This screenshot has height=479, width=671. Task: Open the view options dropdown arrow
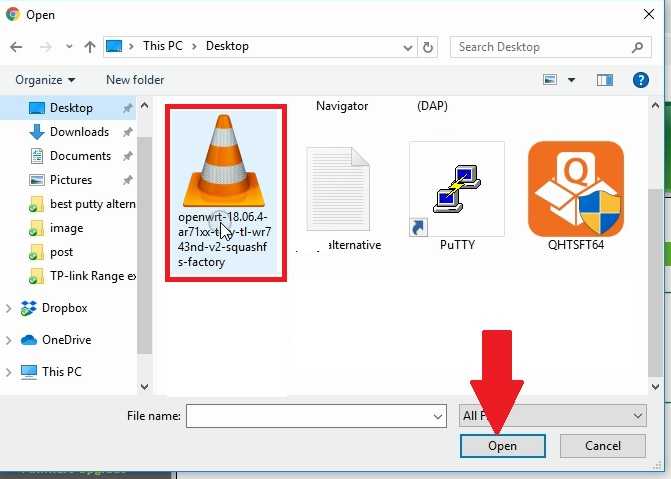pyautogui.click(x=571, y=80)
